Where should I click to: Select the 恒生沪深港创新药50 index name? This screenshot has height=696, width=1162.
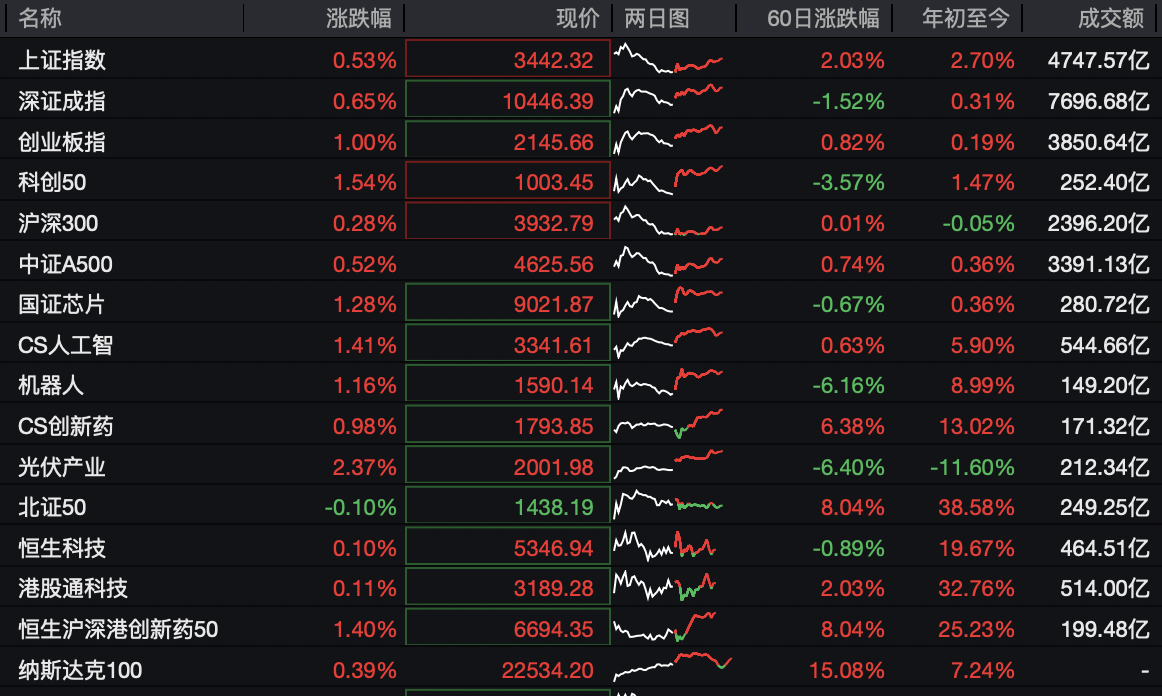[x=119, y=629]
